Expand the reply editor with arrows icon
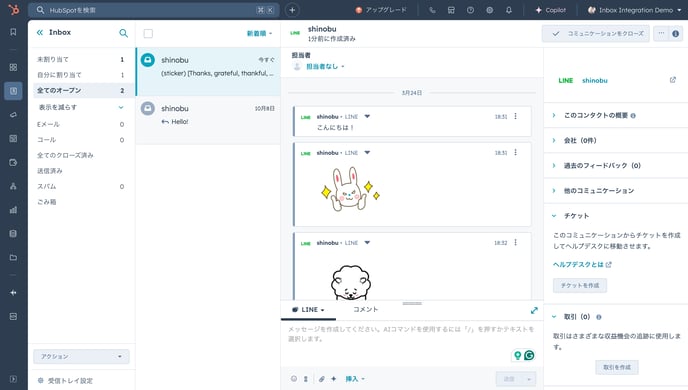Viewport: 688px width, 390px height. [x=534, y=310]
